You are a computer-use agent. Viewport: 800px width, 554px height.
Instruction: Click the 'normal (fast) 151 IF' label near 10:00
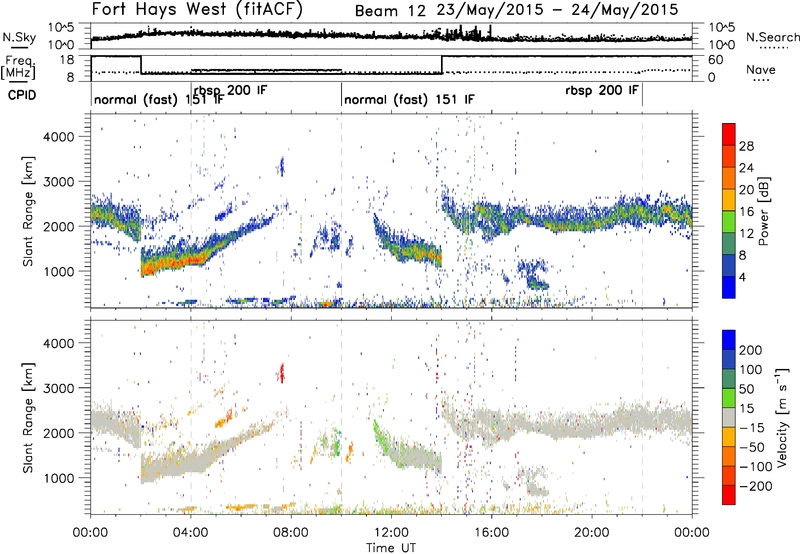tap(409, 99)
